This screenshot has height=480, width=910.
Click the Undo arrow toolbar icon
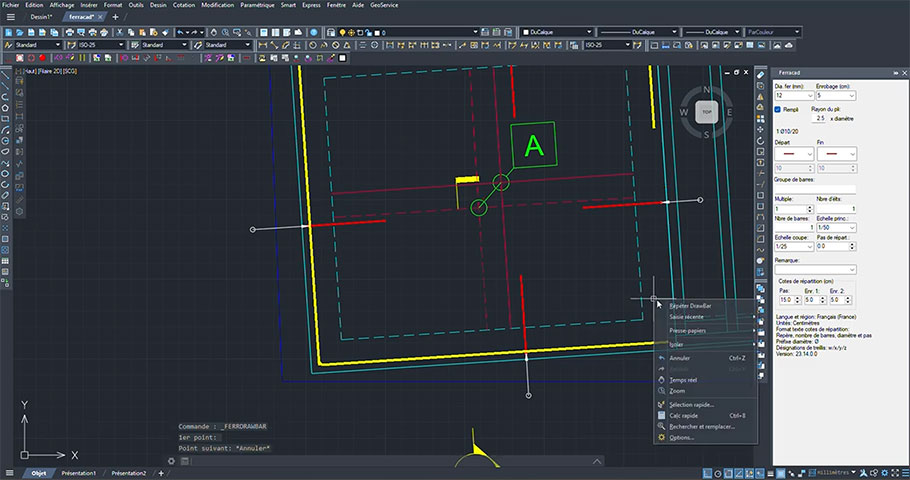[180, 33]
